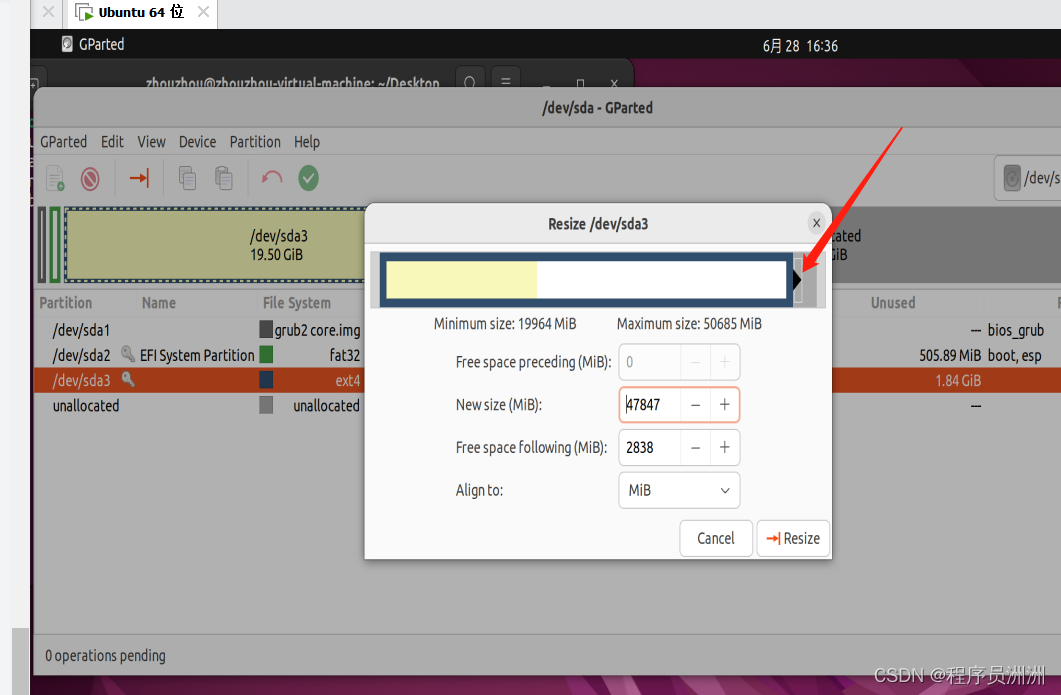Image resolution: width=1061 pixels, height=695 pixels.
Task: Click the Paste partition toolbar icon
Action: (x=224, y=178)
